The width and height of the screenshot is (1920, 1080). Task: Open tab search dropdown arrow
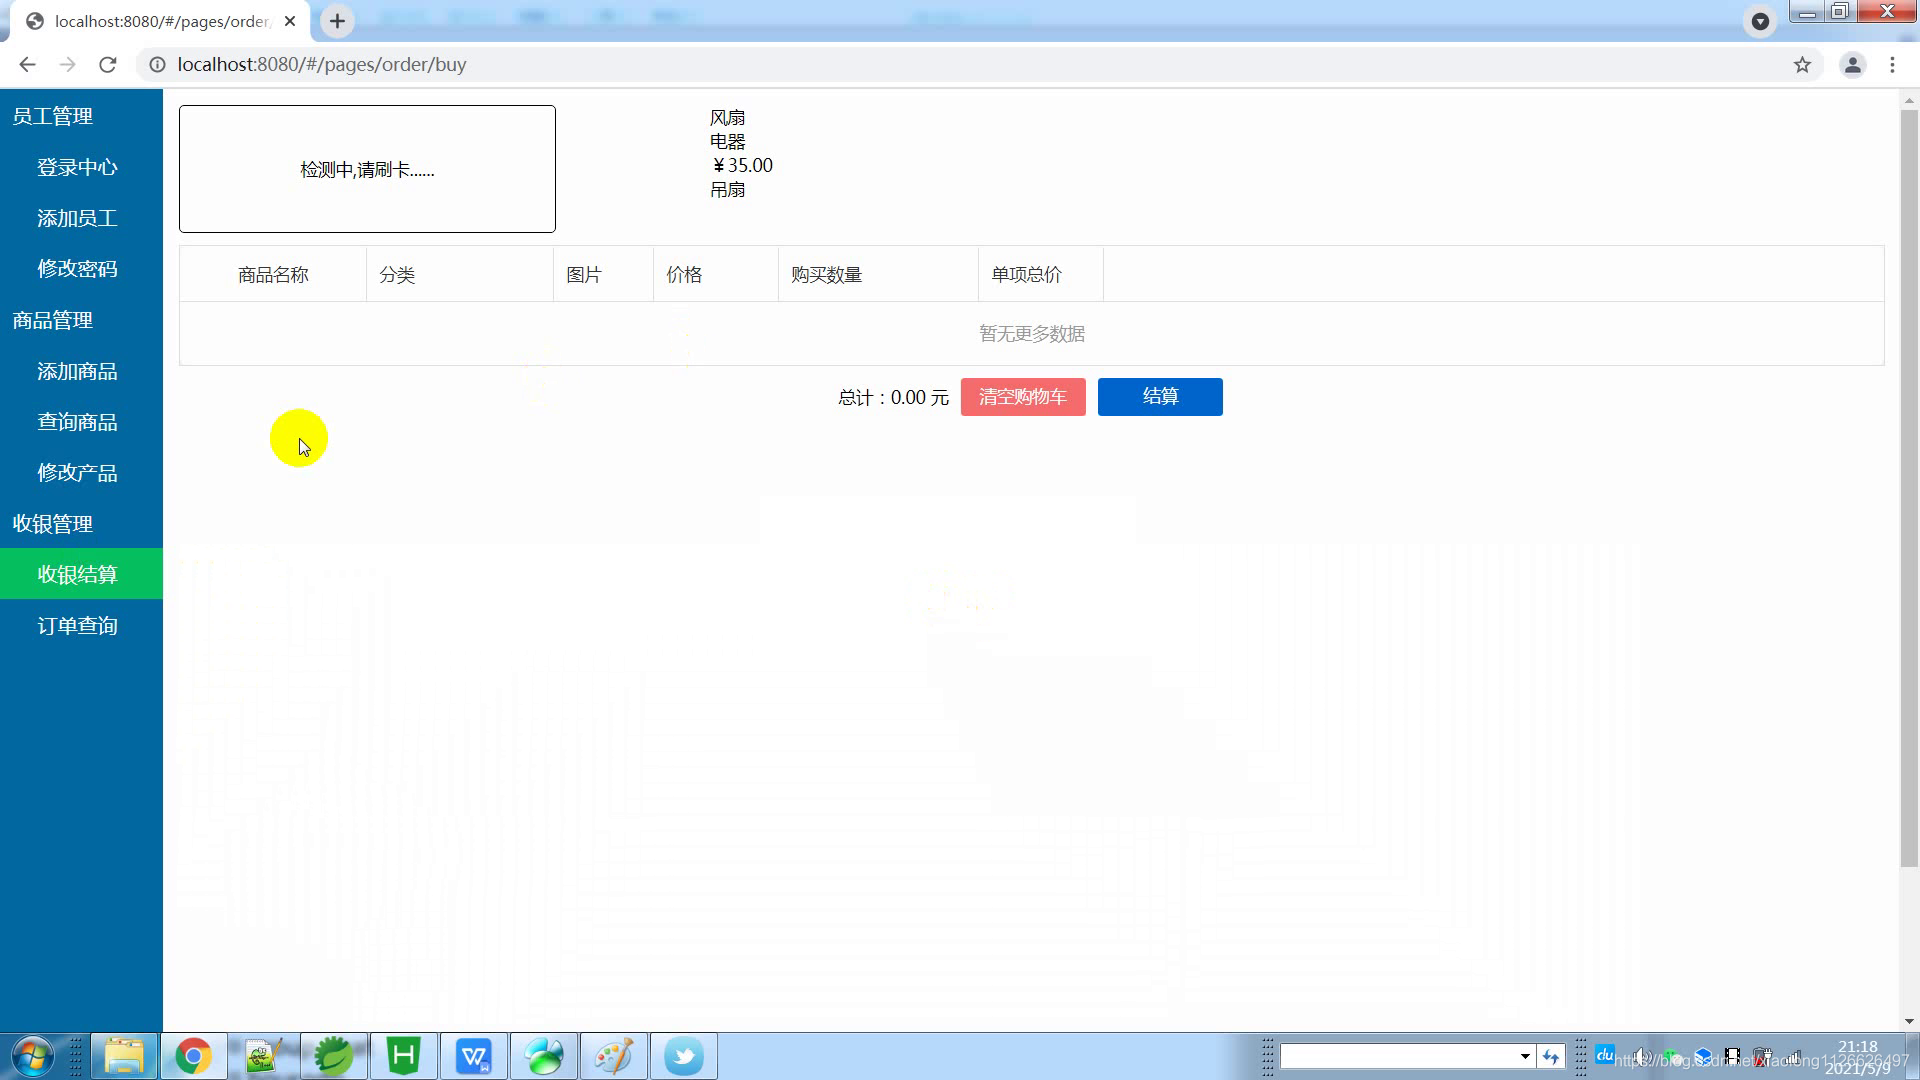(x=1760, y=21)
